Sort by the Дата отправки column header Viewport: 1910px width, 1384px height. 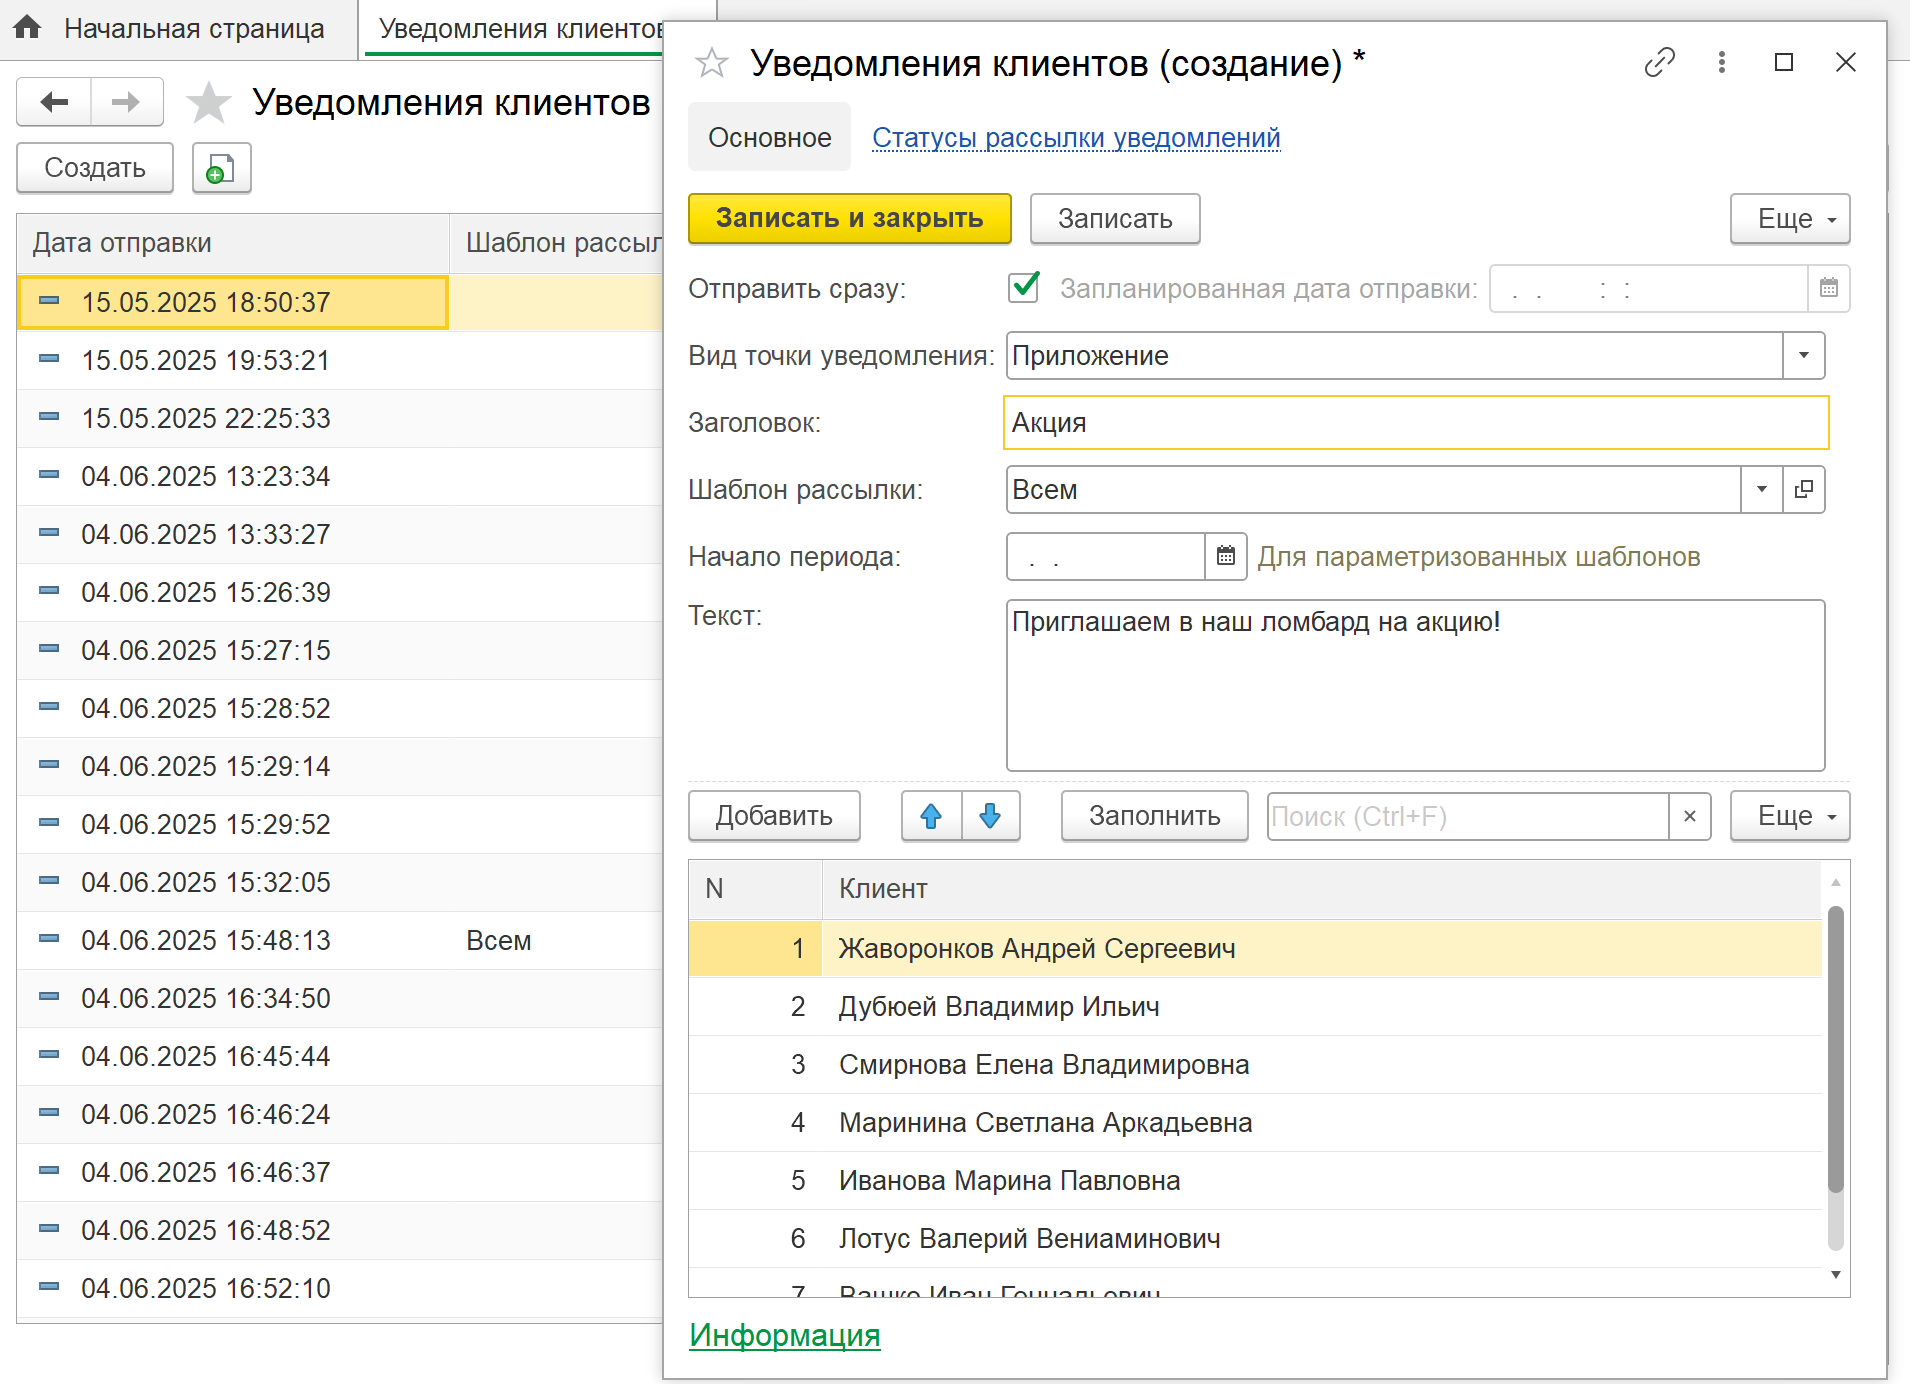[232, 243]
